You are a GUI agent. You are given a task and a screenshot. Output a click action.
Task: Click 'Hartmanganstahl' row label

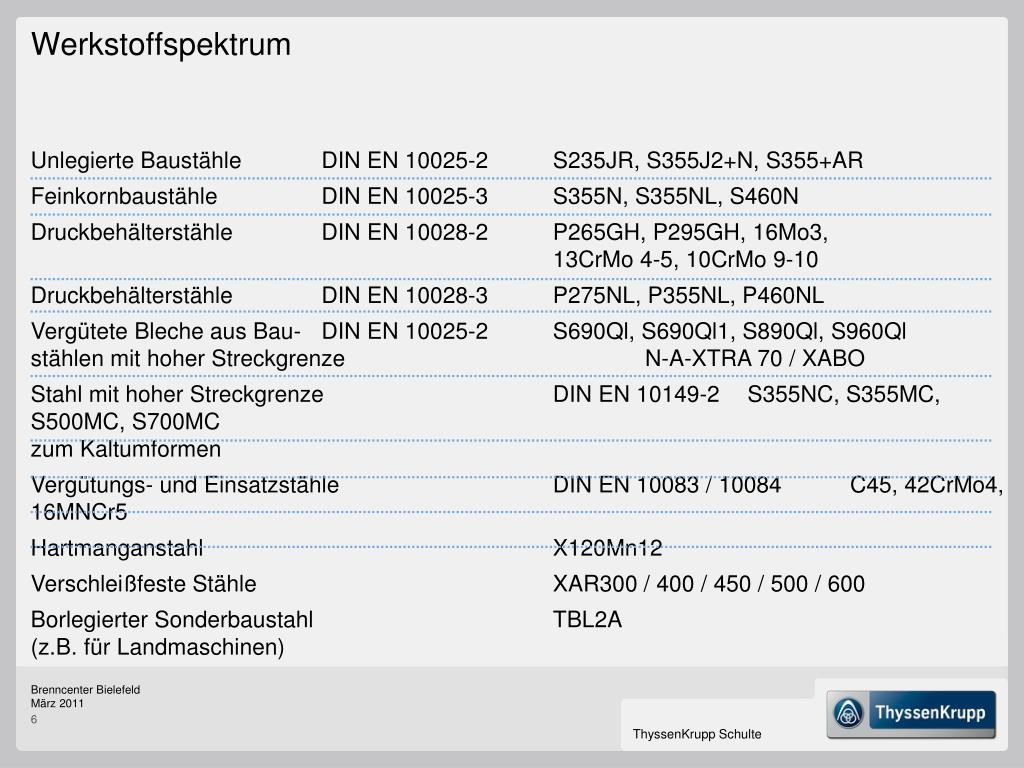point(117,549)
